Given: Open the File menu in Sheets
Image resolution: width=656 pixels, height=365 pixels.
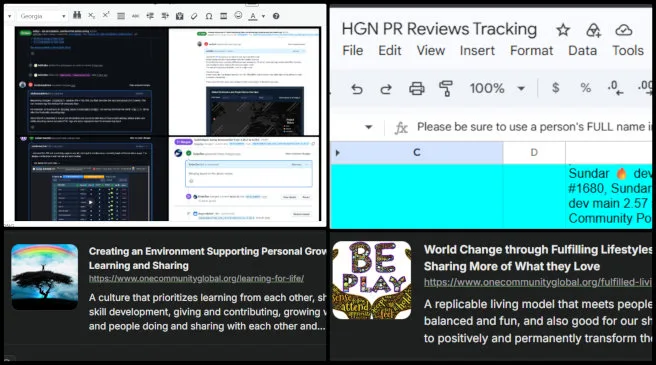Looking at the screenshot, I should (x=353, y=51).
